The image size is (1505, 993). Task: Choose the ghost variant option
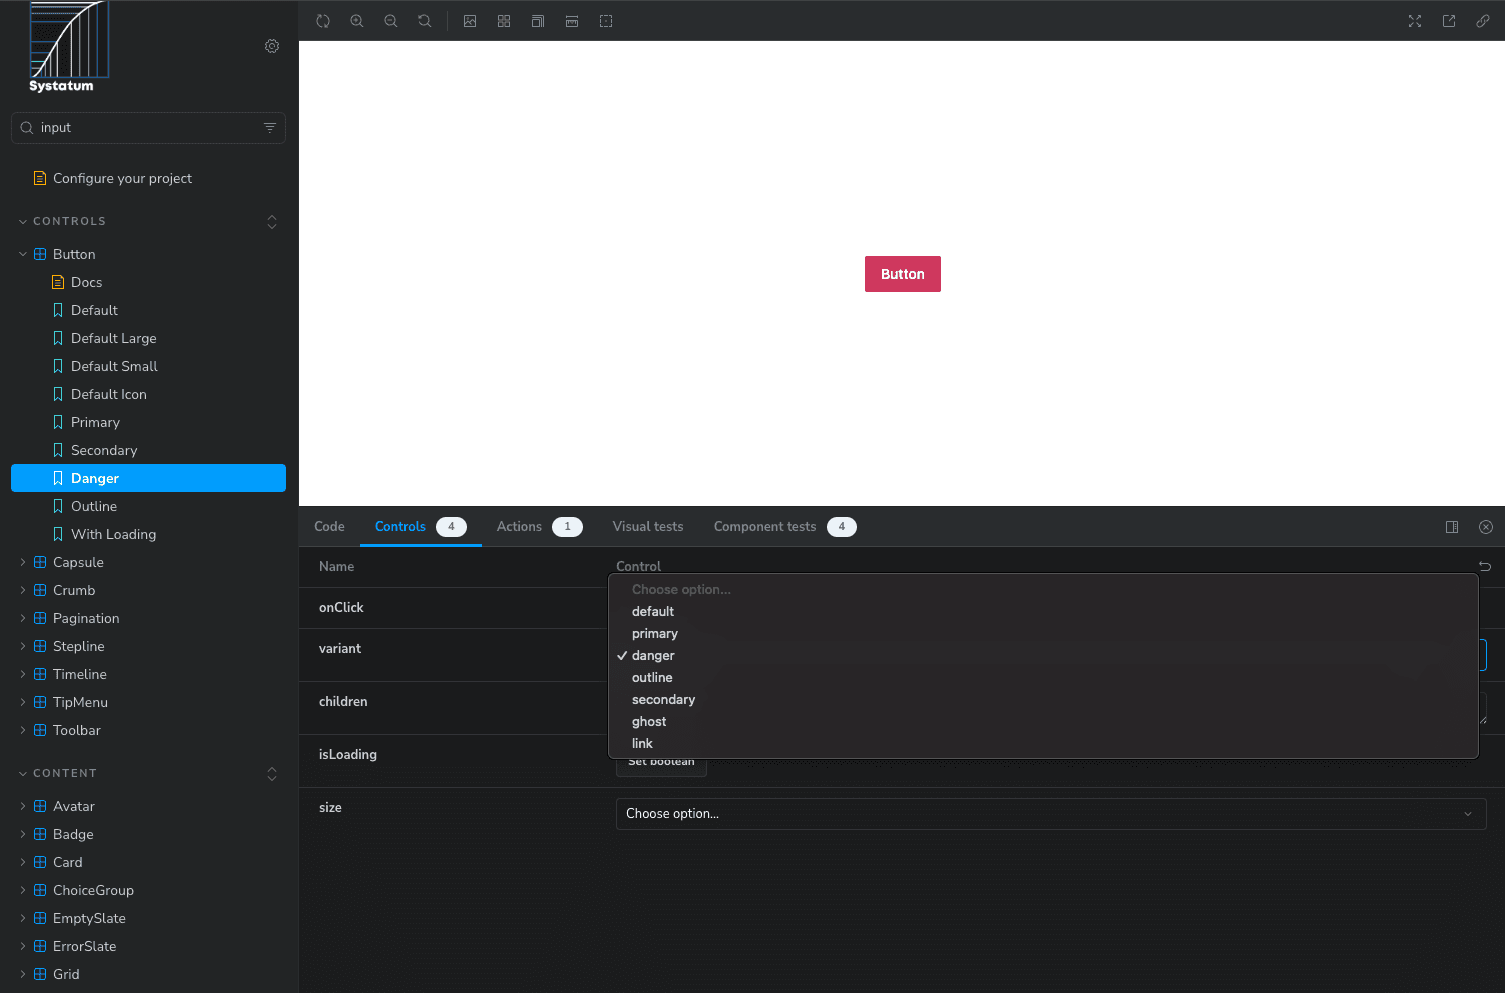1043,722
